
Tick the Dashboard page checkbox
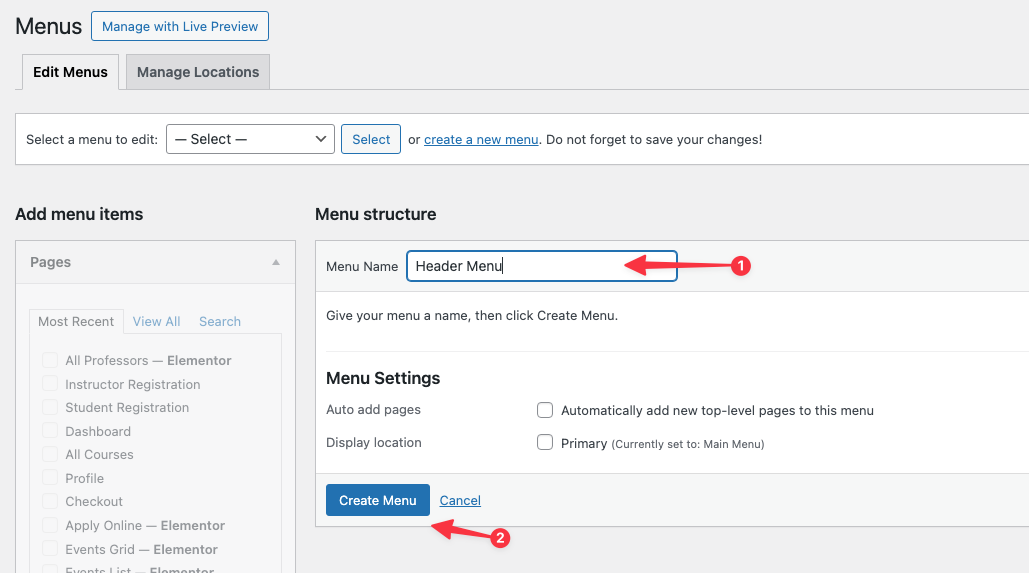point(50,431)
